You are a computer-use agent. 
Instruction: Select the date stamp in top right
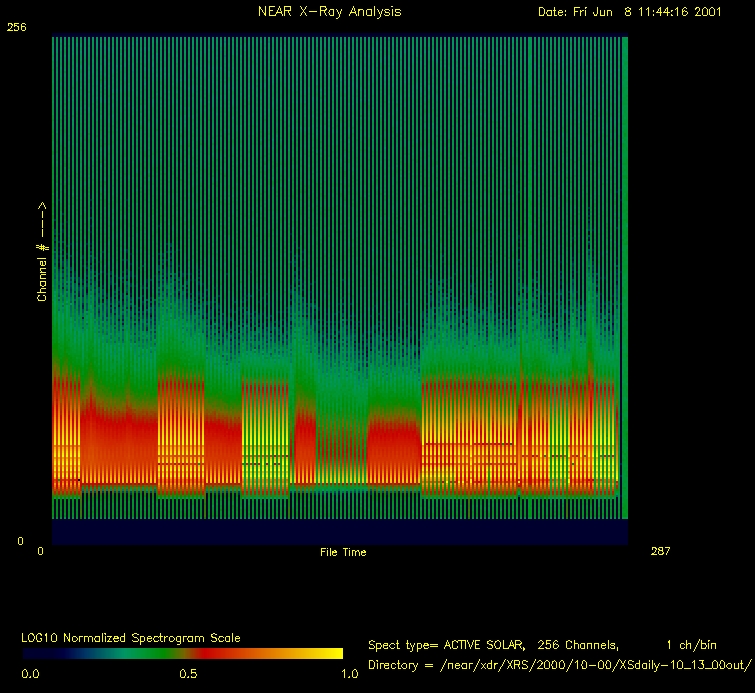[x=629, y=12]
